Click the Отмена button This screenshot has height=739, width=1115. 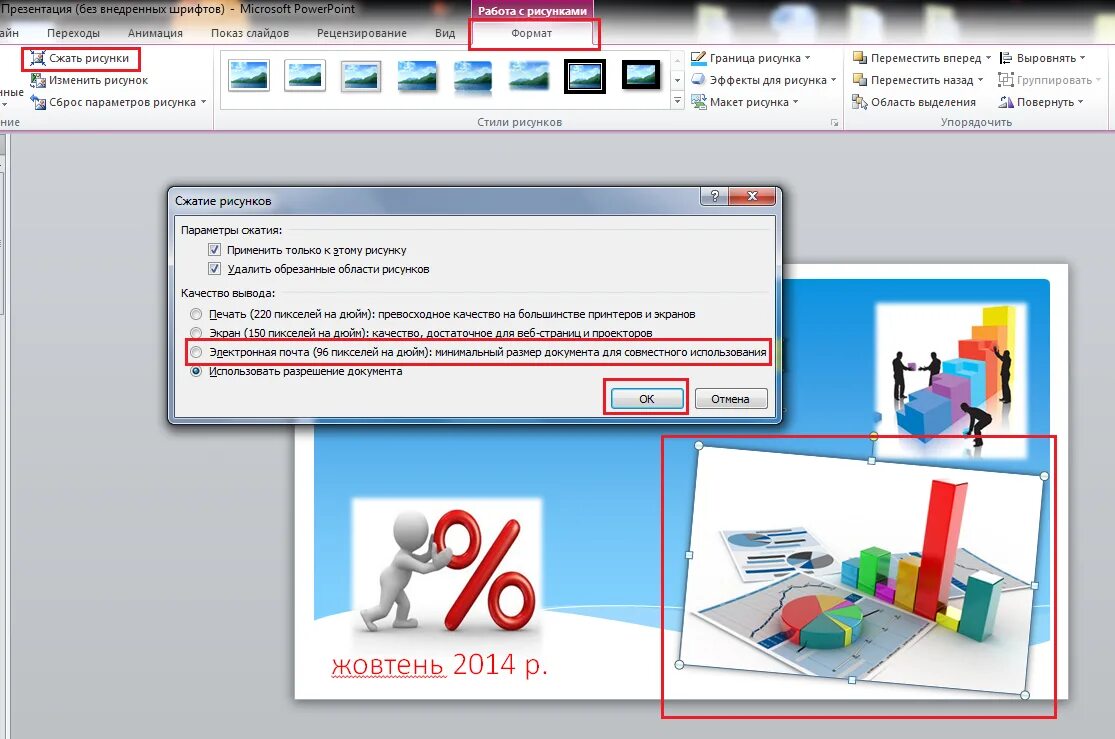[730, 399]
